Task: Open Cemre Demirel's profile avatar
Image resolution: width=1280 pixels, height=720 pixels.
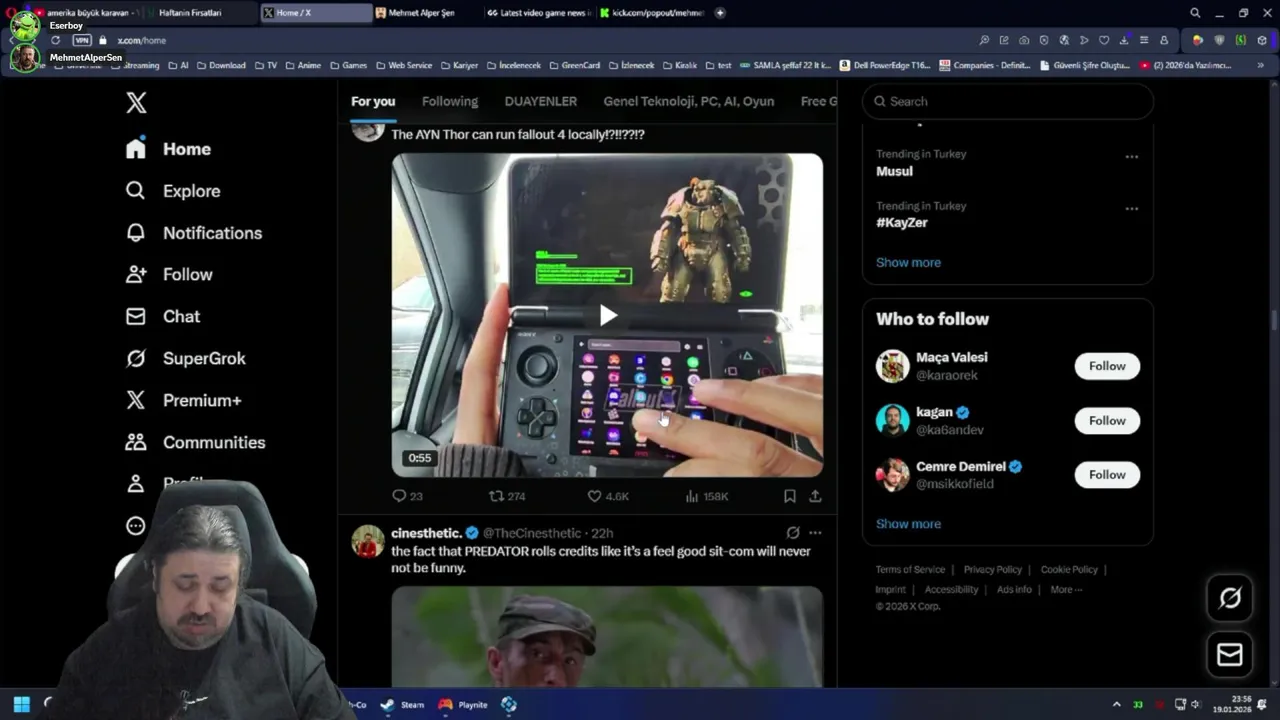Action: point(893,475)
